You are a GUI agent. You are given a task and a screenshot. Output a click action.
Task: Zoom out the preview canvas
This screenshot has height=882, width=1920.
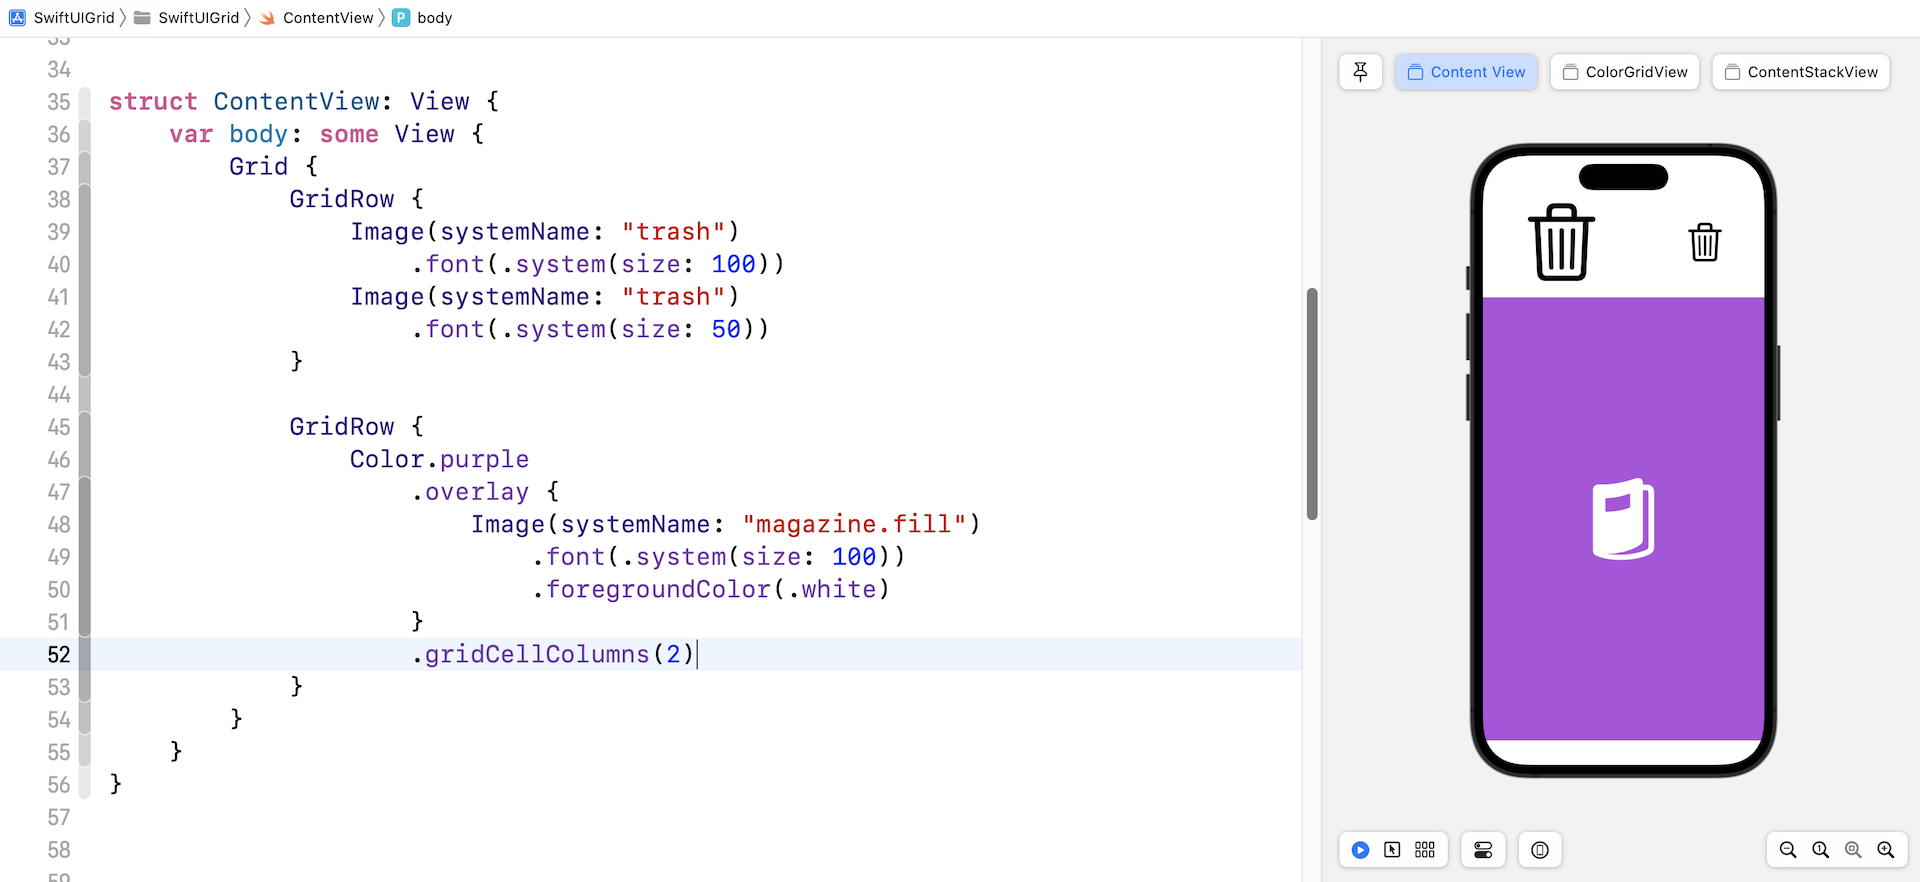(x=1788, y=850)
